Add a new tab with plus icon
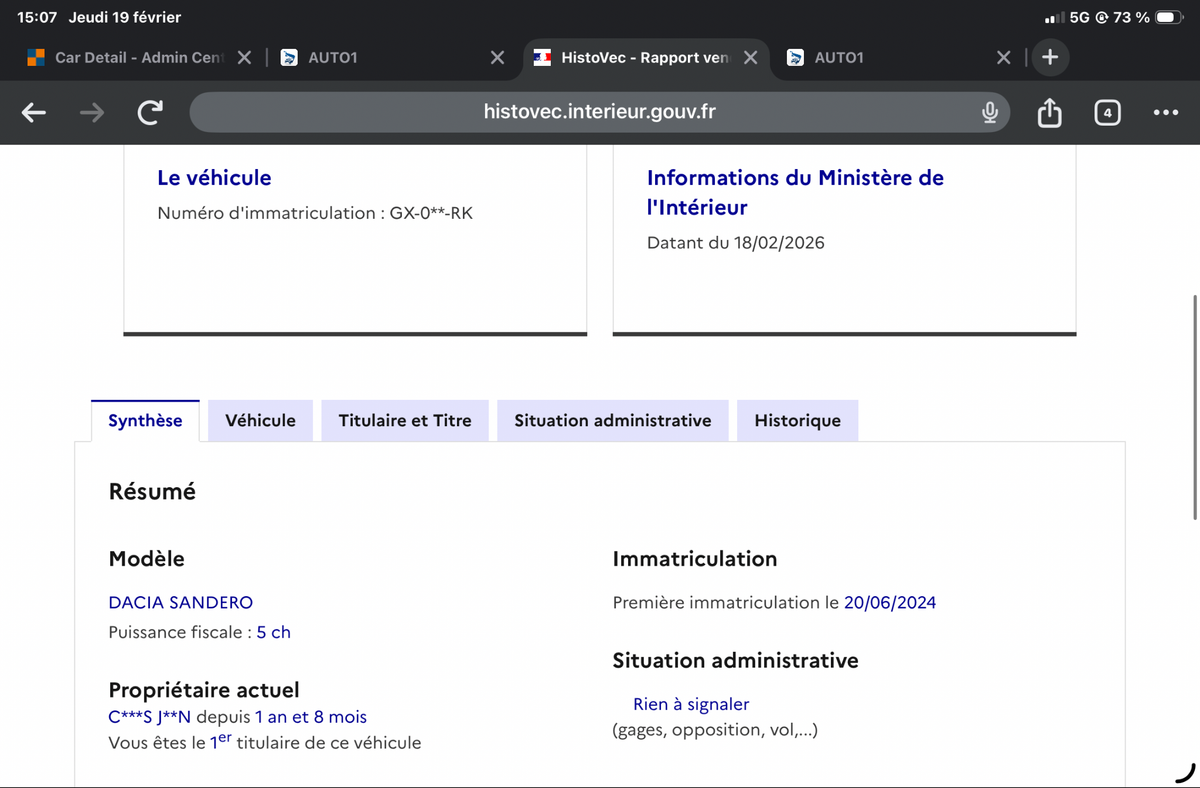Screen dimensions: 1200x788 (x=1049, y=57)
